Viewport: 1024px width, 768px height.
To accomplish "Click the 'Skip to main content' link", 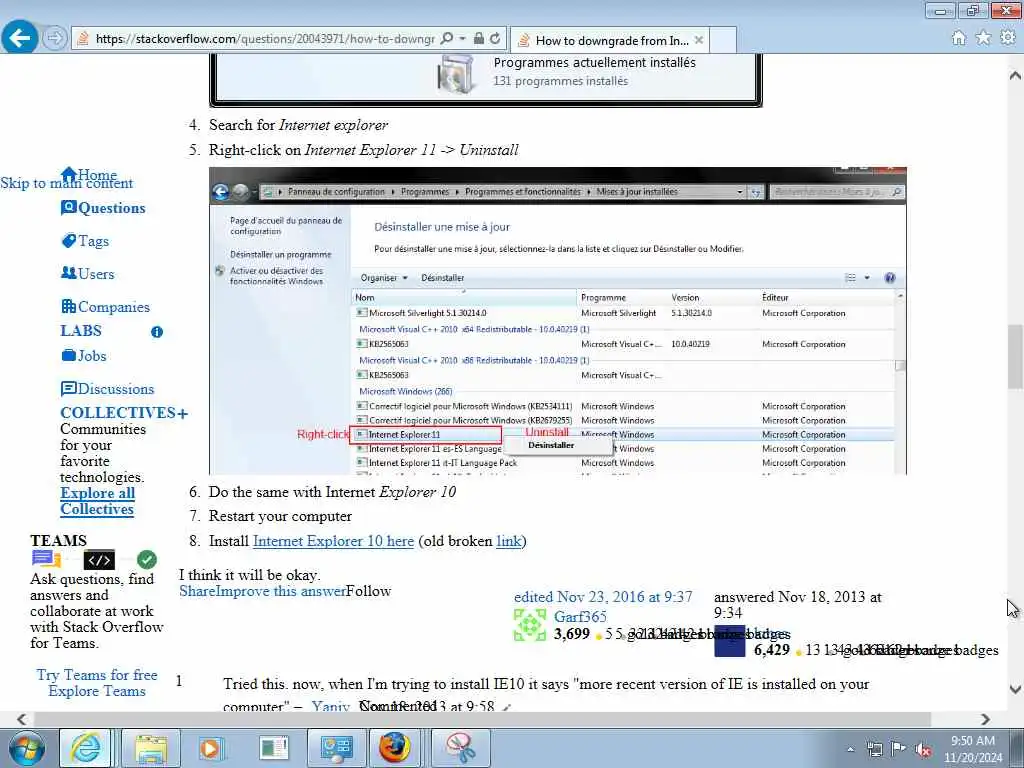I will coord(67,183).
